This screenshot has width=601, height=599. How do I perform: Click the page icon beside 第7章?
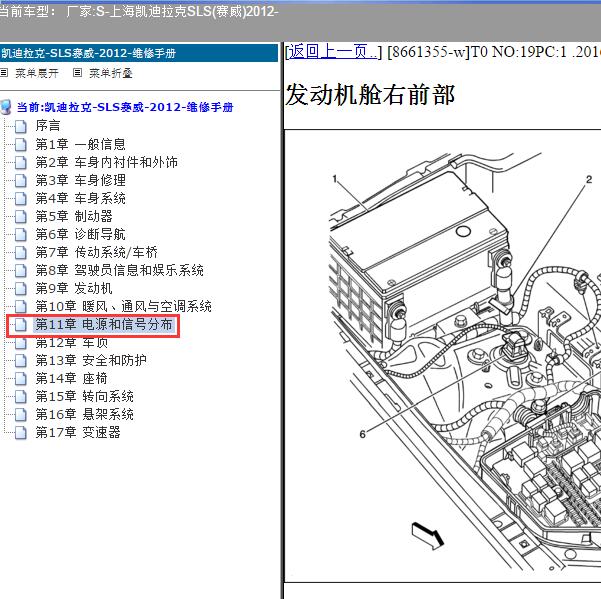(x=21, y=253)
